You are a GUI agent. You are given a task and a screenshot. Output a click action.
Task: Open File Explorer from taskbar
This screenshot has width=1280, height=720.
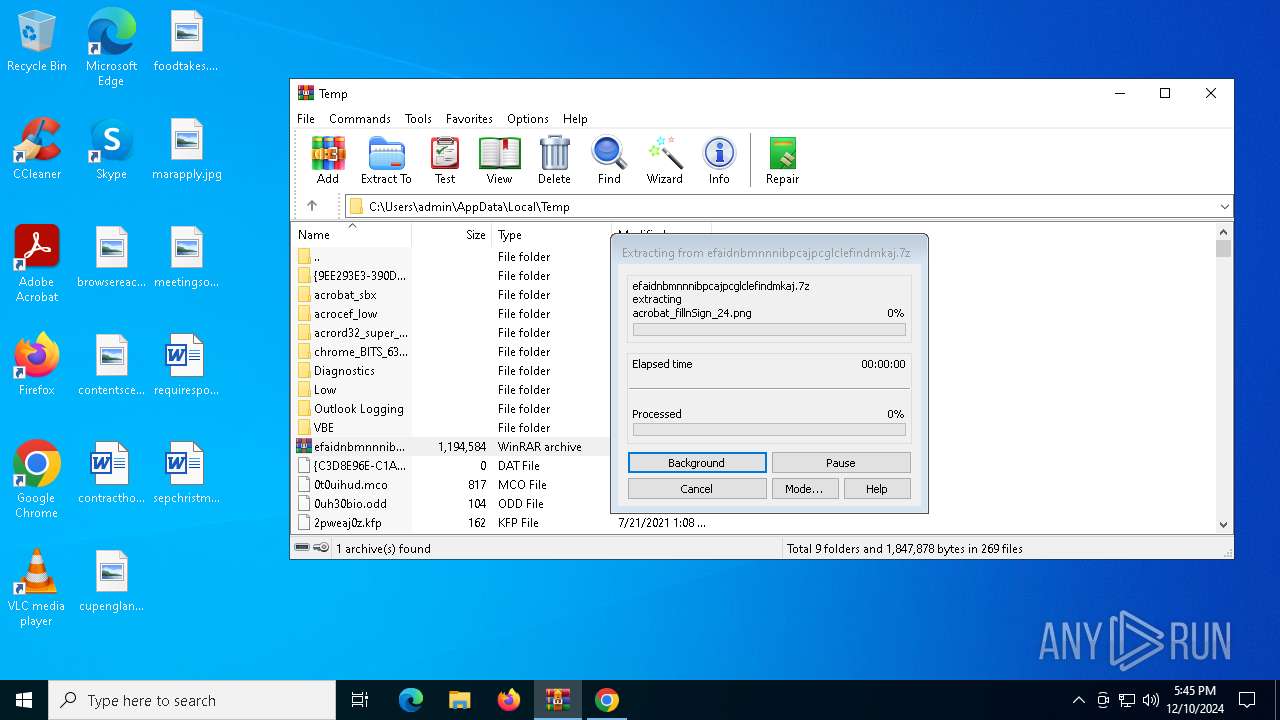[460, 700]
